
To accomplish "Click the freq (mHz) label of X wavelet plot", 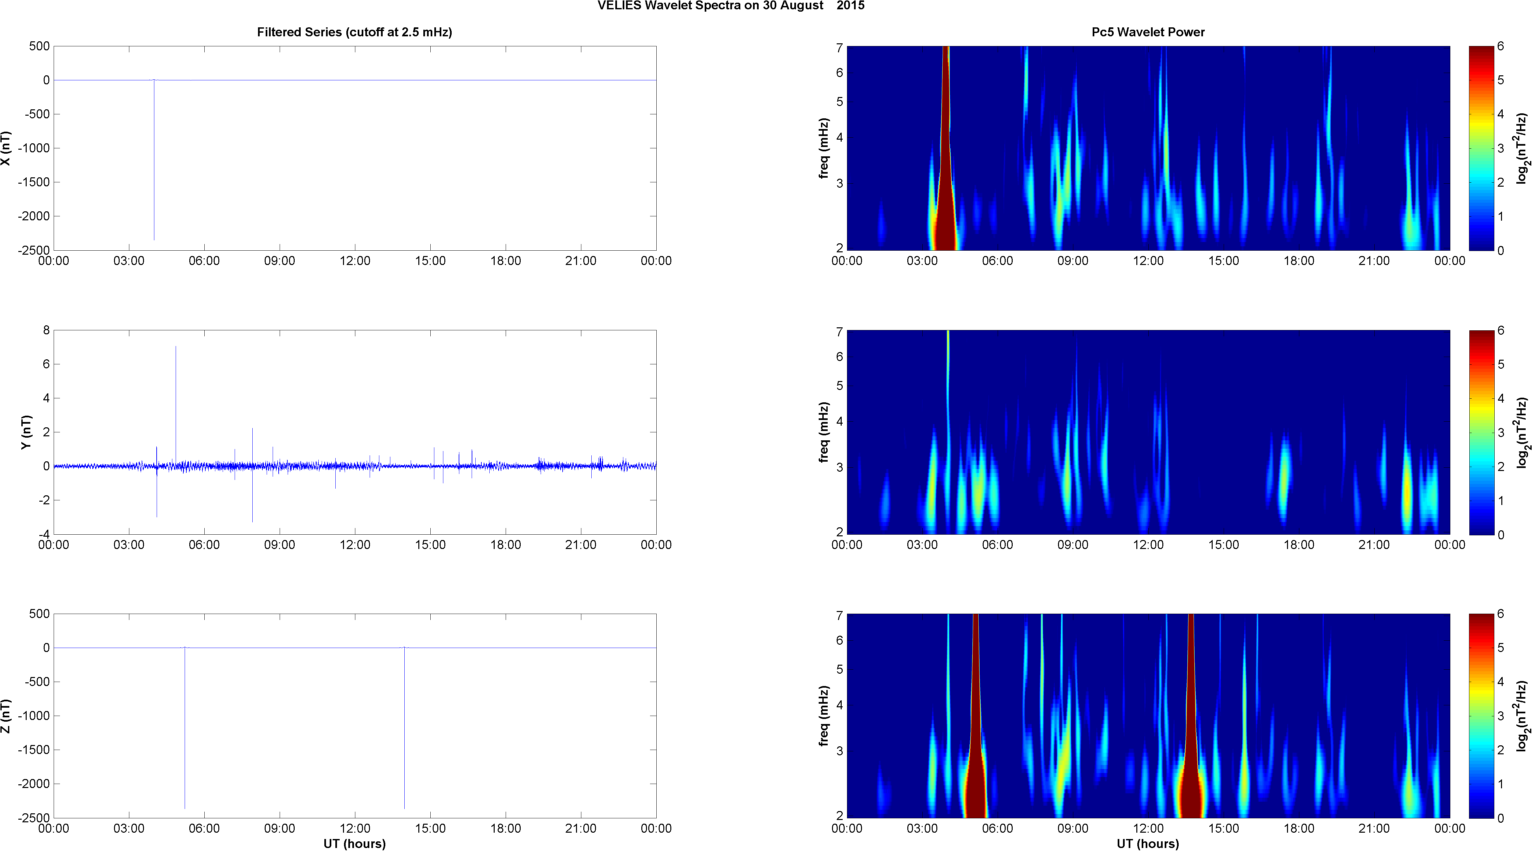I will (x=824, y=148).
